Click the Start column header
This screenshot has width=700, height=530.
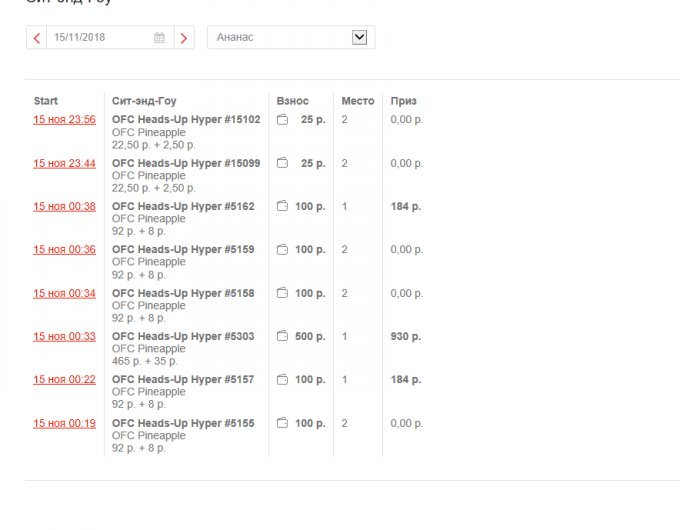click(46, 101)
